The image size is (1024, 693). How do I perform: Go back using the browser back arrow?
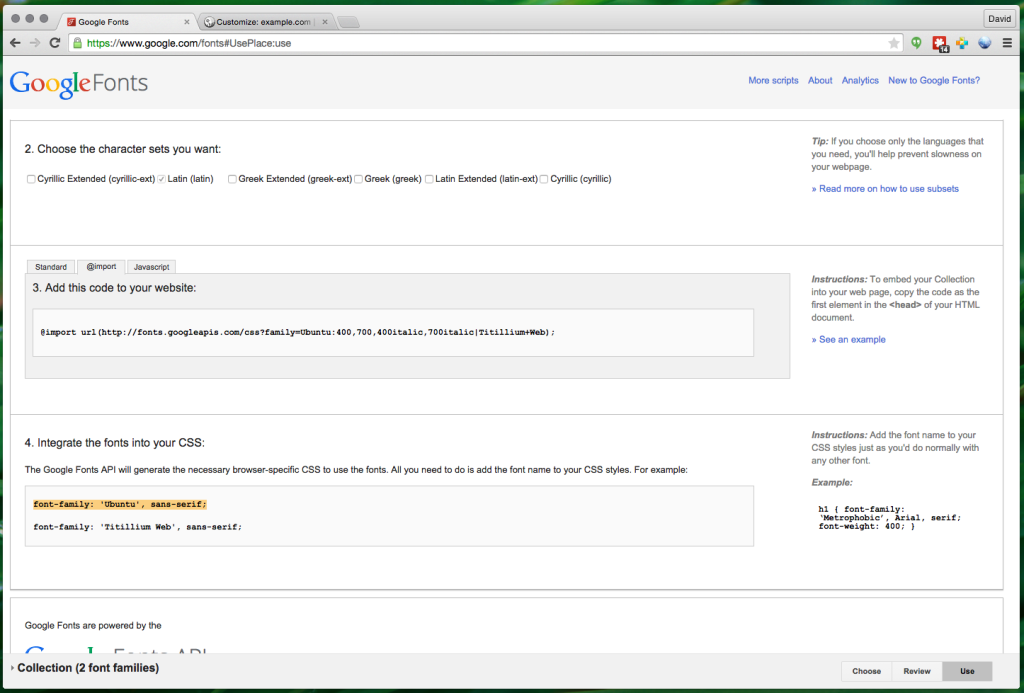(15, 43)
